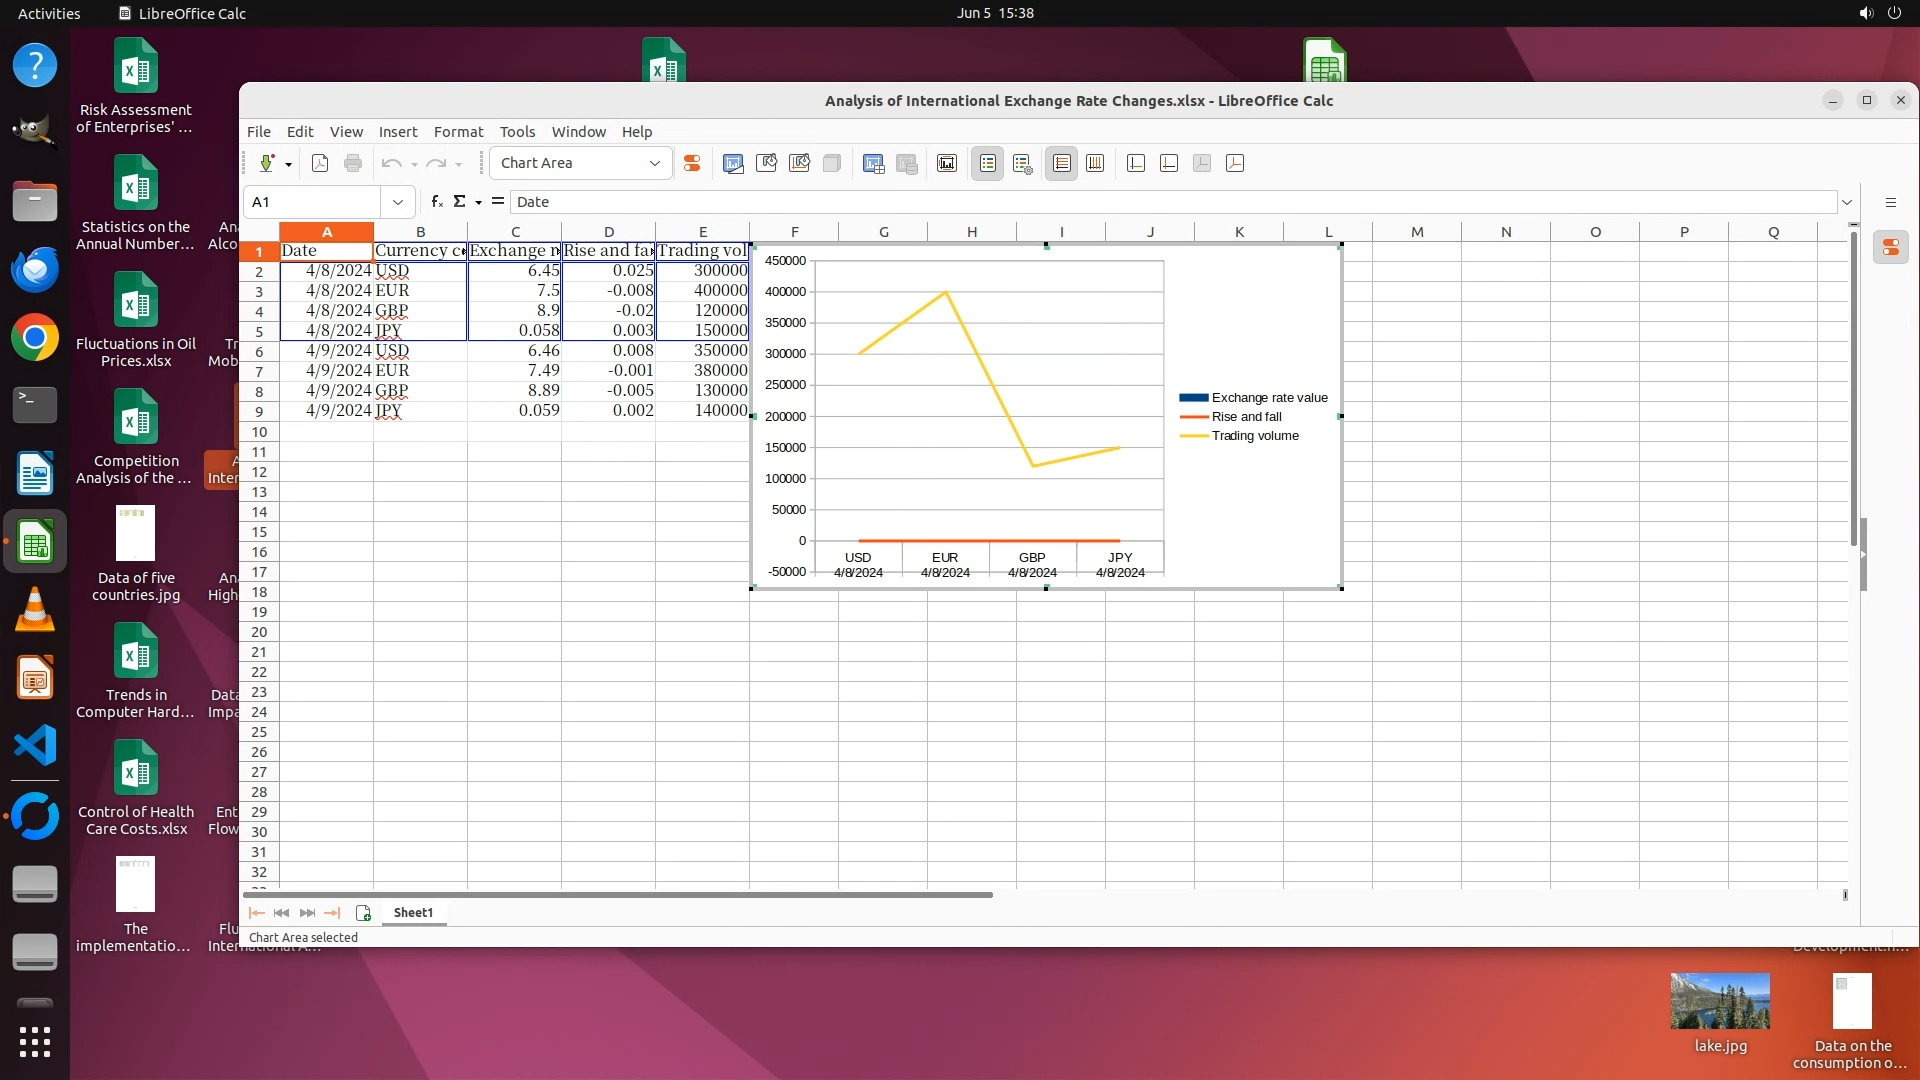Click the X Axis toolbar icon
This screenshot has width=1920, height=1080.
[1136, 163]
